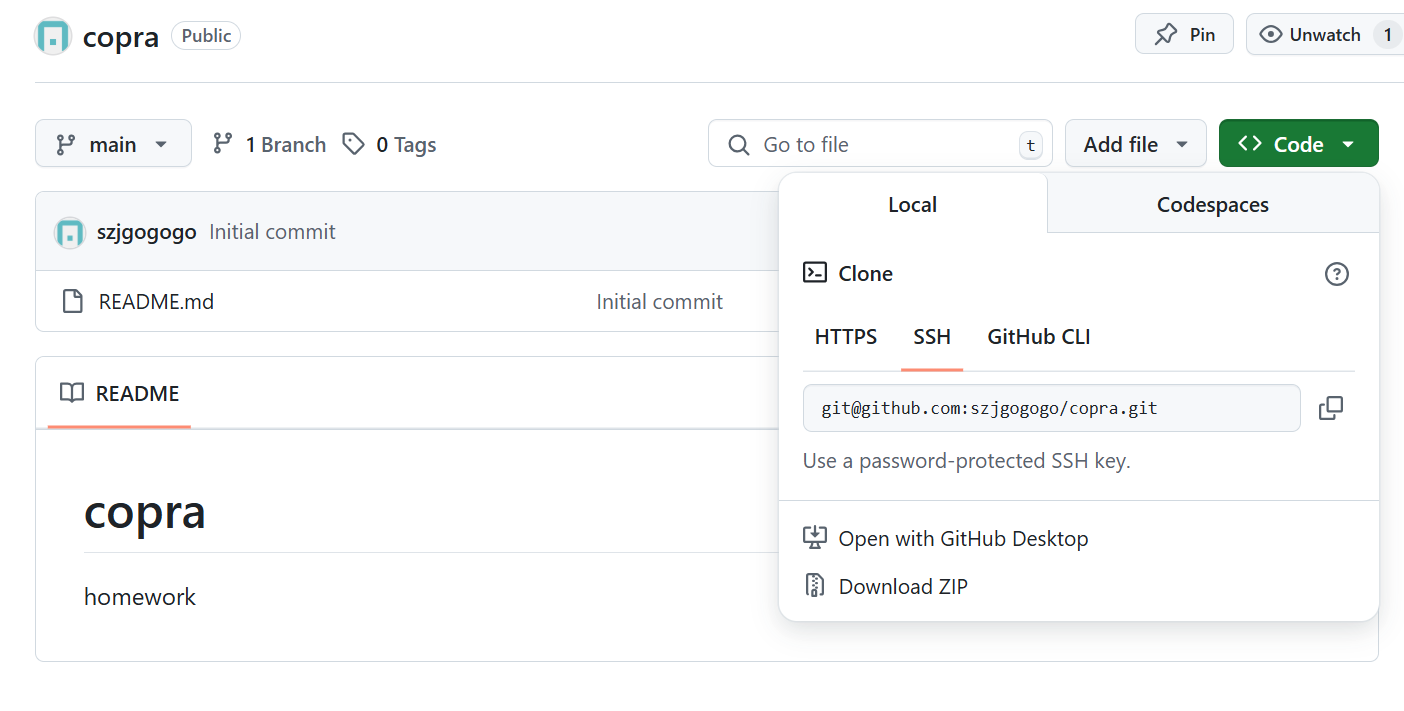
Task: Click the t keyboard shortcut hint
Action: (1030, 146)
